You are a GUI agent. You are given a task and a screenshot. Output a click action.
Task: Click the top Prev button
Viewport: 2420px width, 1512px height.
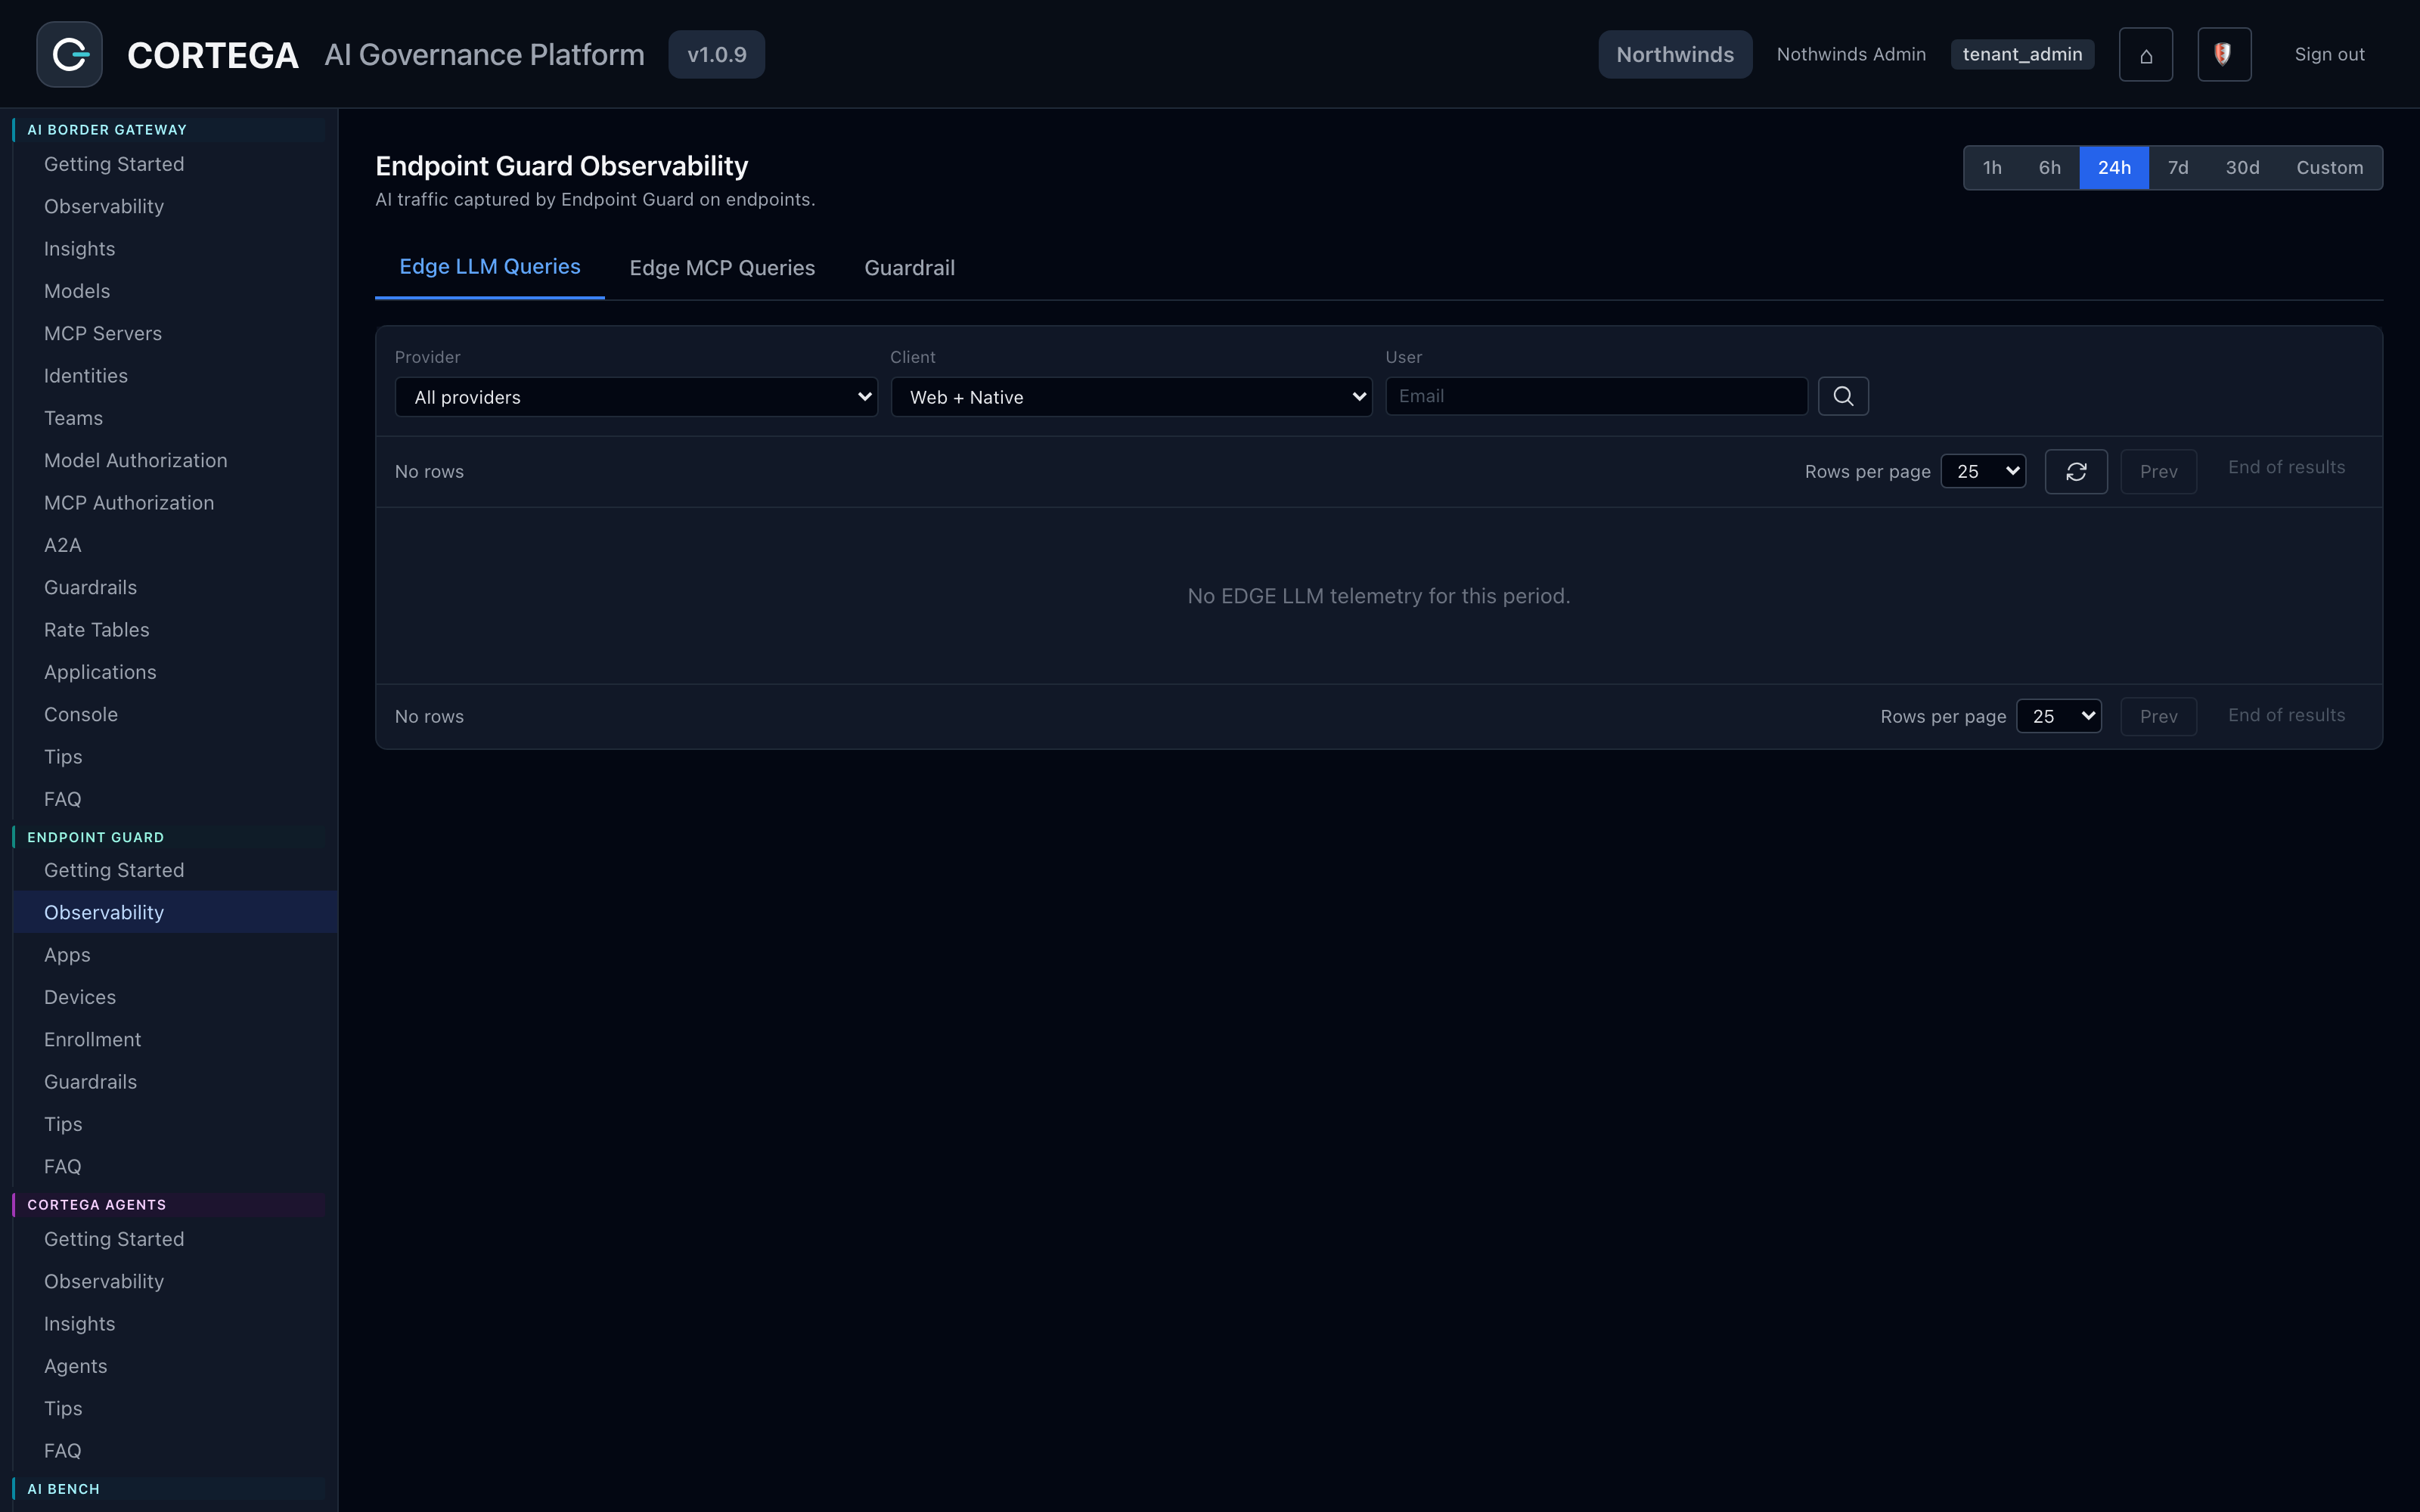(x=2158, y=471)
